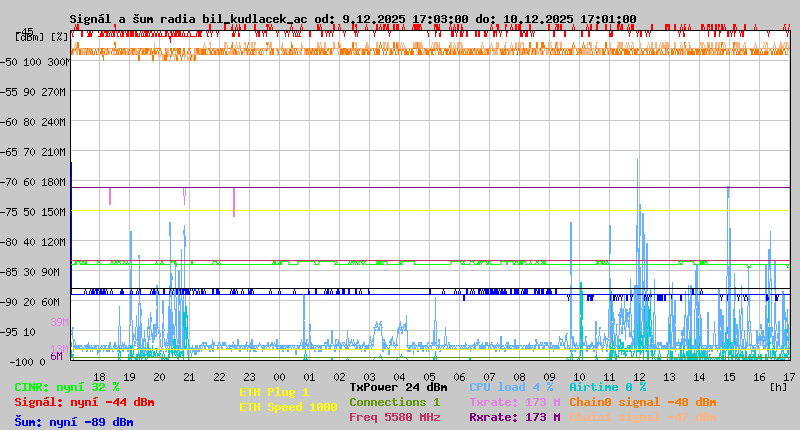Select the 'ETH Speed 1000' legend label
The height and width of the screenshot is (430, 800).
click(x=288, y=407)
